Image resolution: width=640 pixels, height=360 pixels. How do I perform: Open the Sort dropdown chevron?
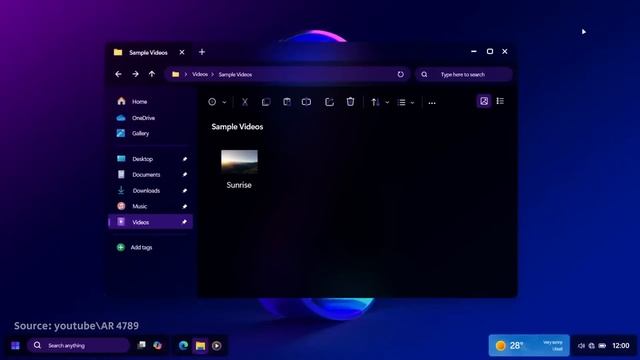387,102
